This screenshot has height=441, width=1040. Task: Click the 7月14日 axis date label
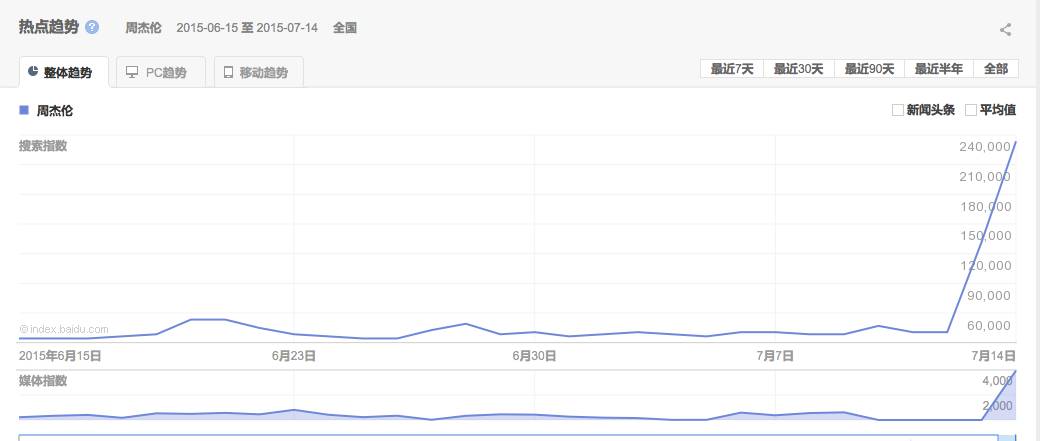tap(994, 356)
